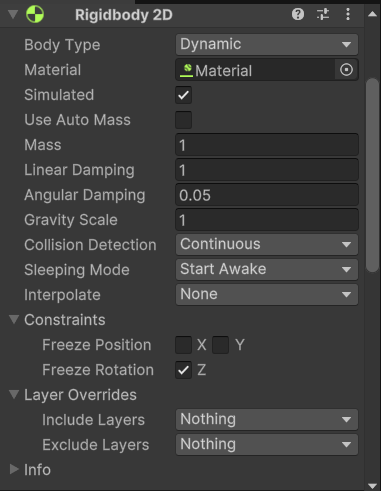Enable Use Auto Mass checkbox

tap(183, 120)
